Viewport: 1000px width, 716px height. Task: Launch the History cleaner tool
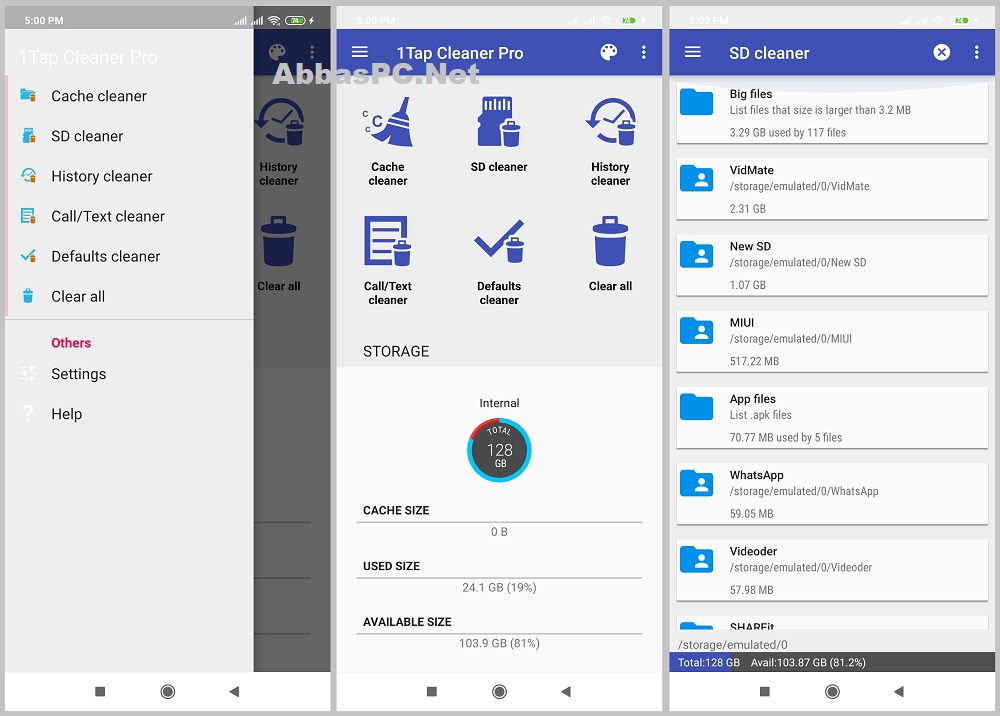point(610,120)
